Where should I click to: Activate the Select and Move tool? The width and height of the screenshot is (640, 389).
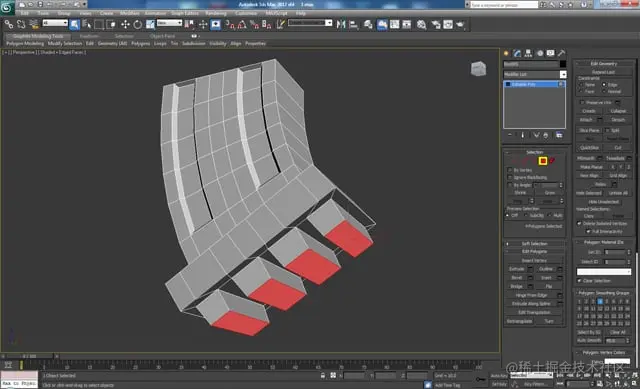pos(125,24)
